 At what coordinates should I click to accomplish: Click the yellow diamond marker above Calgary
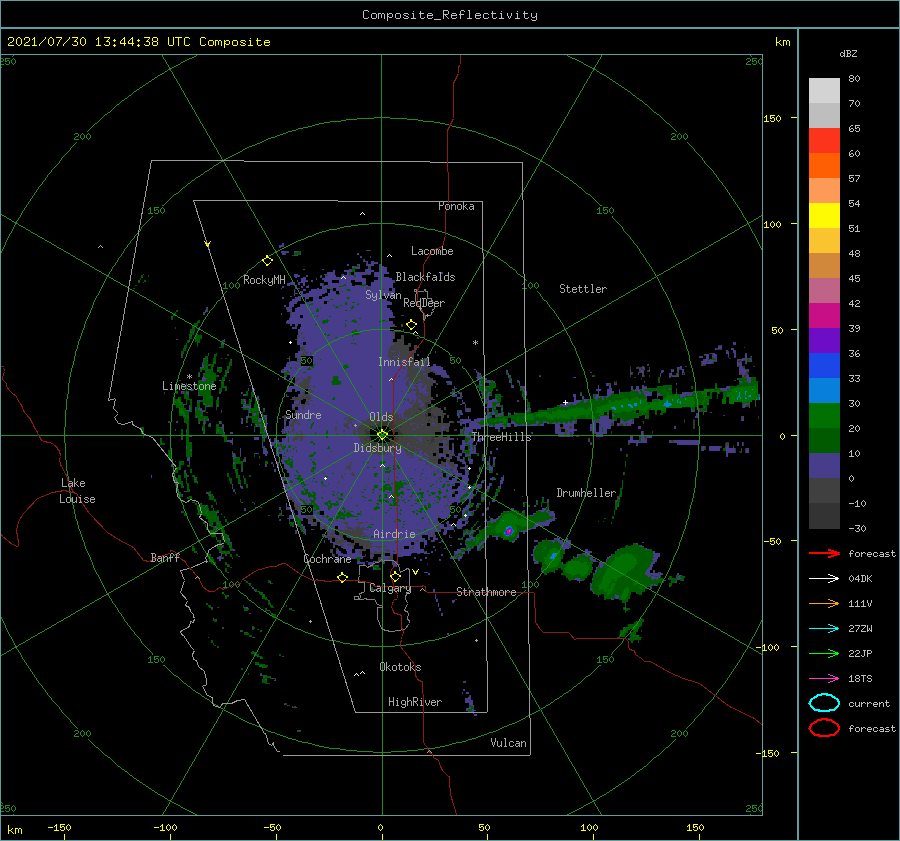(x=395, y=576)
